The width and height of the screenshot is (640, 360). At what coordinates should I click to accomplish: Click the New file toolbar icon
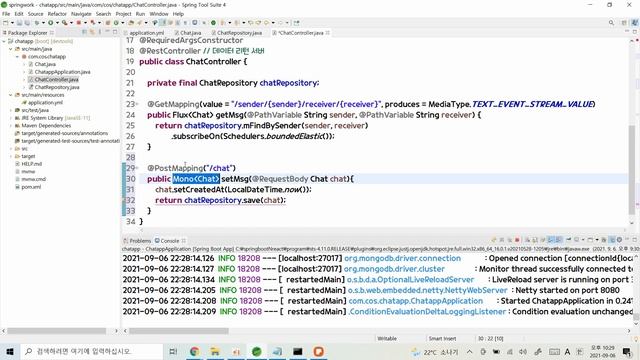tap(6, 23)
